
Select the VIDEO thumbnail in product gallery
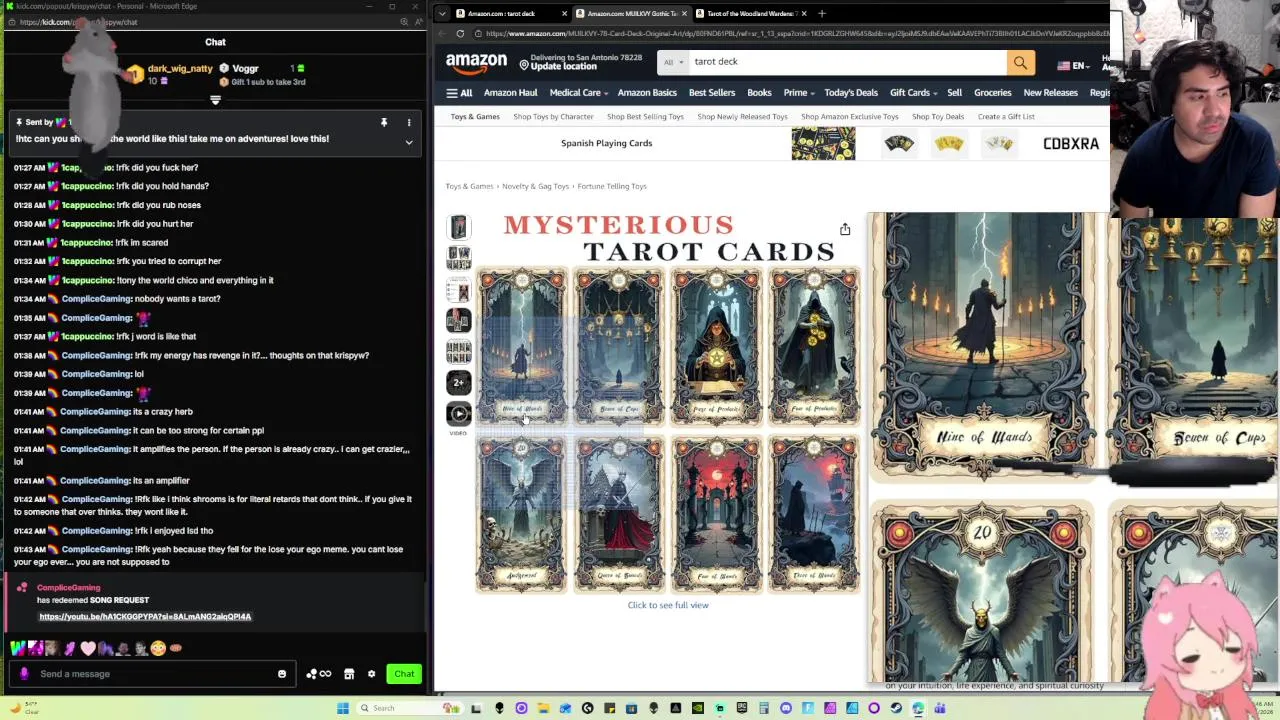click(458, 414)
